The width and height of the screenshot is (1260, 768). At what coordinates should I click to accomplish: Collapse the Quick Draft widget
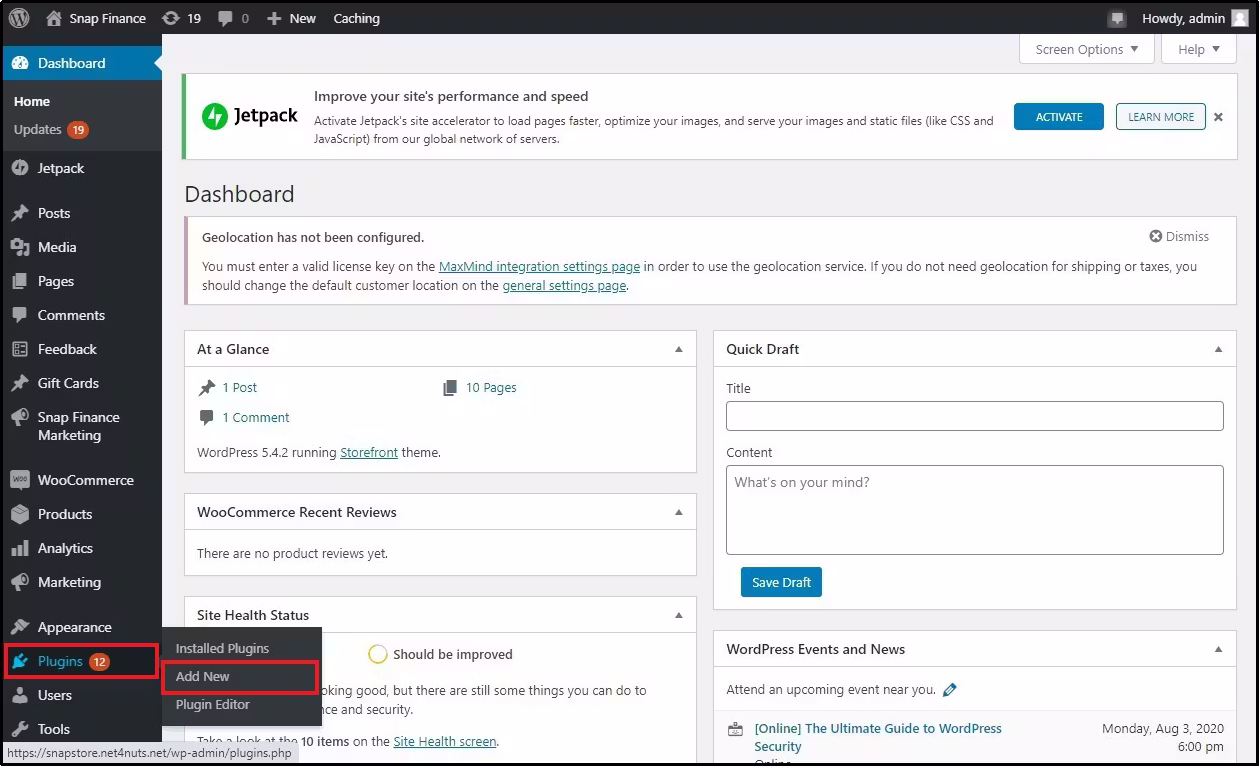(1218, 349)
